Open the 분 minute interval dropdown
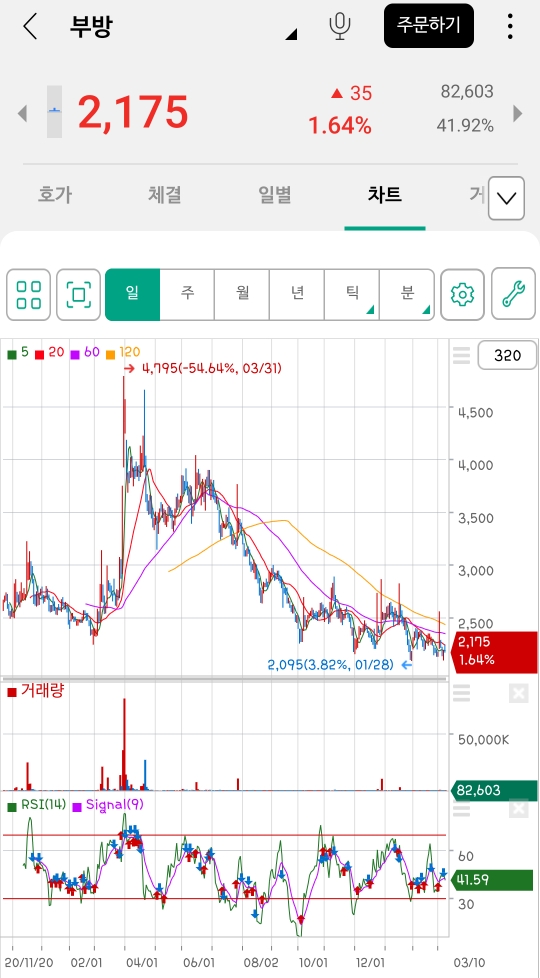The width and height of the screenshot is (540, 978). (407, 294)
